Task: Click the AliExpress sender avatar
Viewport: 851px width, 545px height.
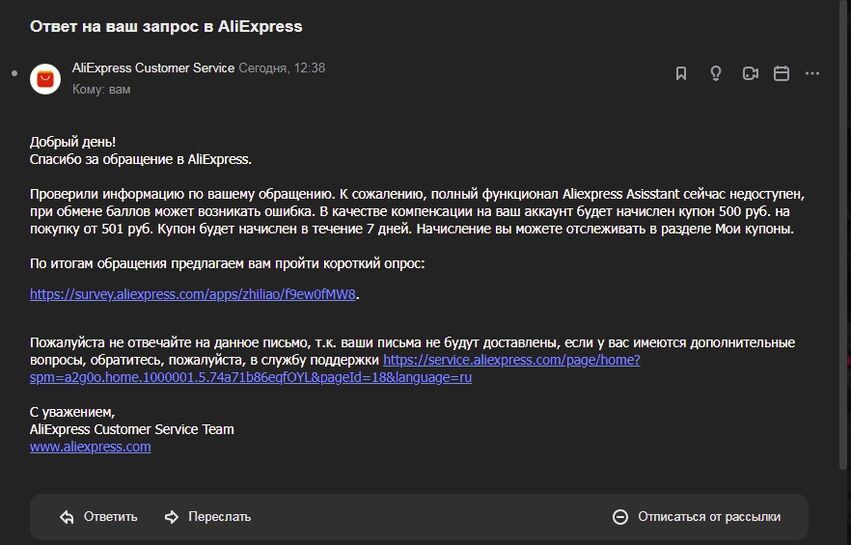Action: point(46,78)
